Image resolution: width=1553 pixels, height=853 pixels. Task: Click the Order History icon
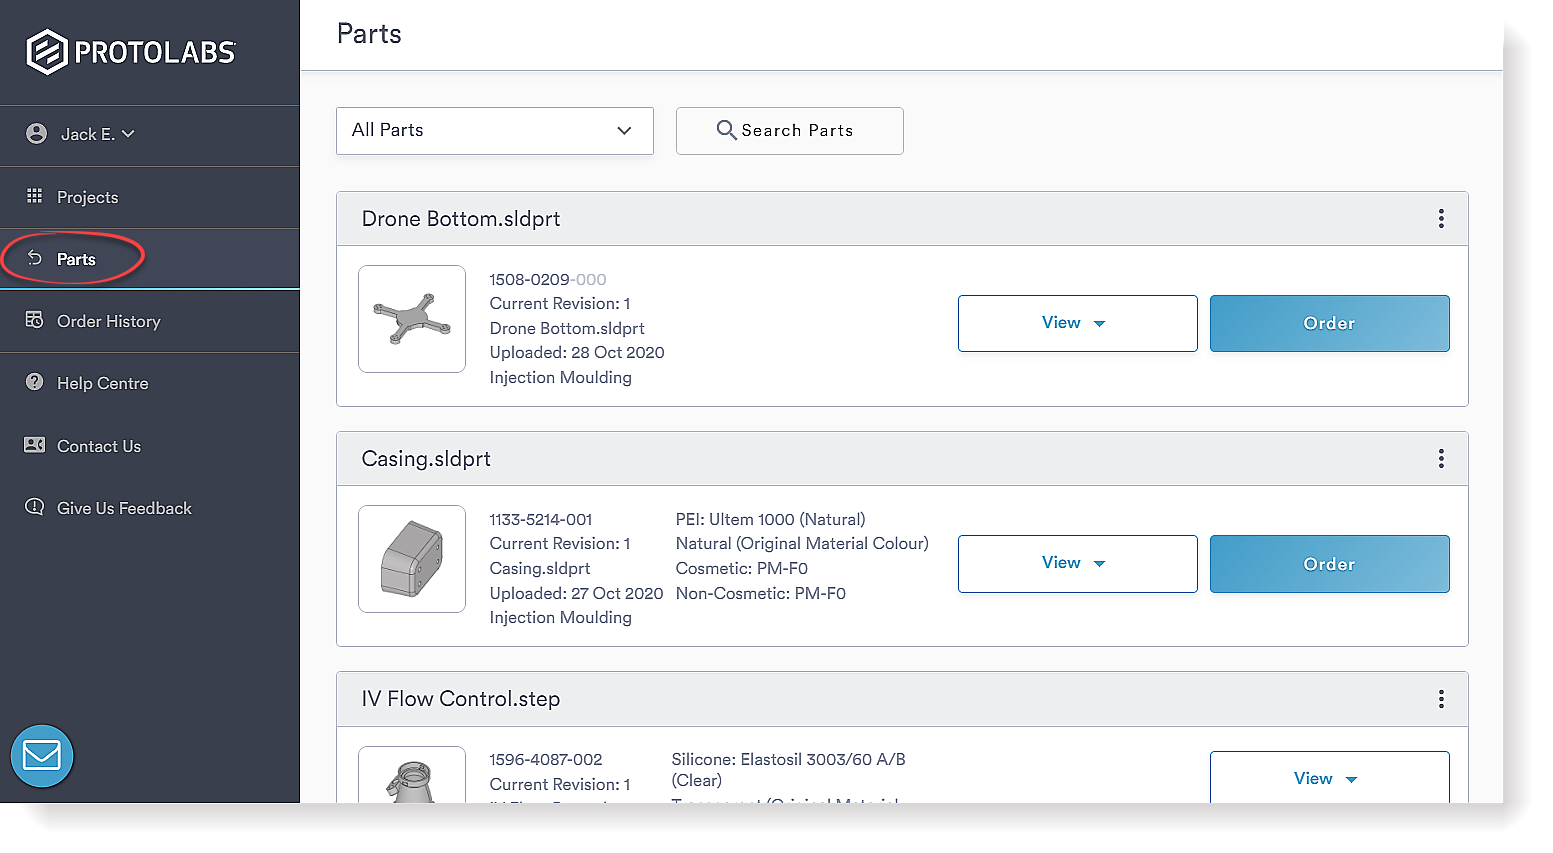(34, 320)
